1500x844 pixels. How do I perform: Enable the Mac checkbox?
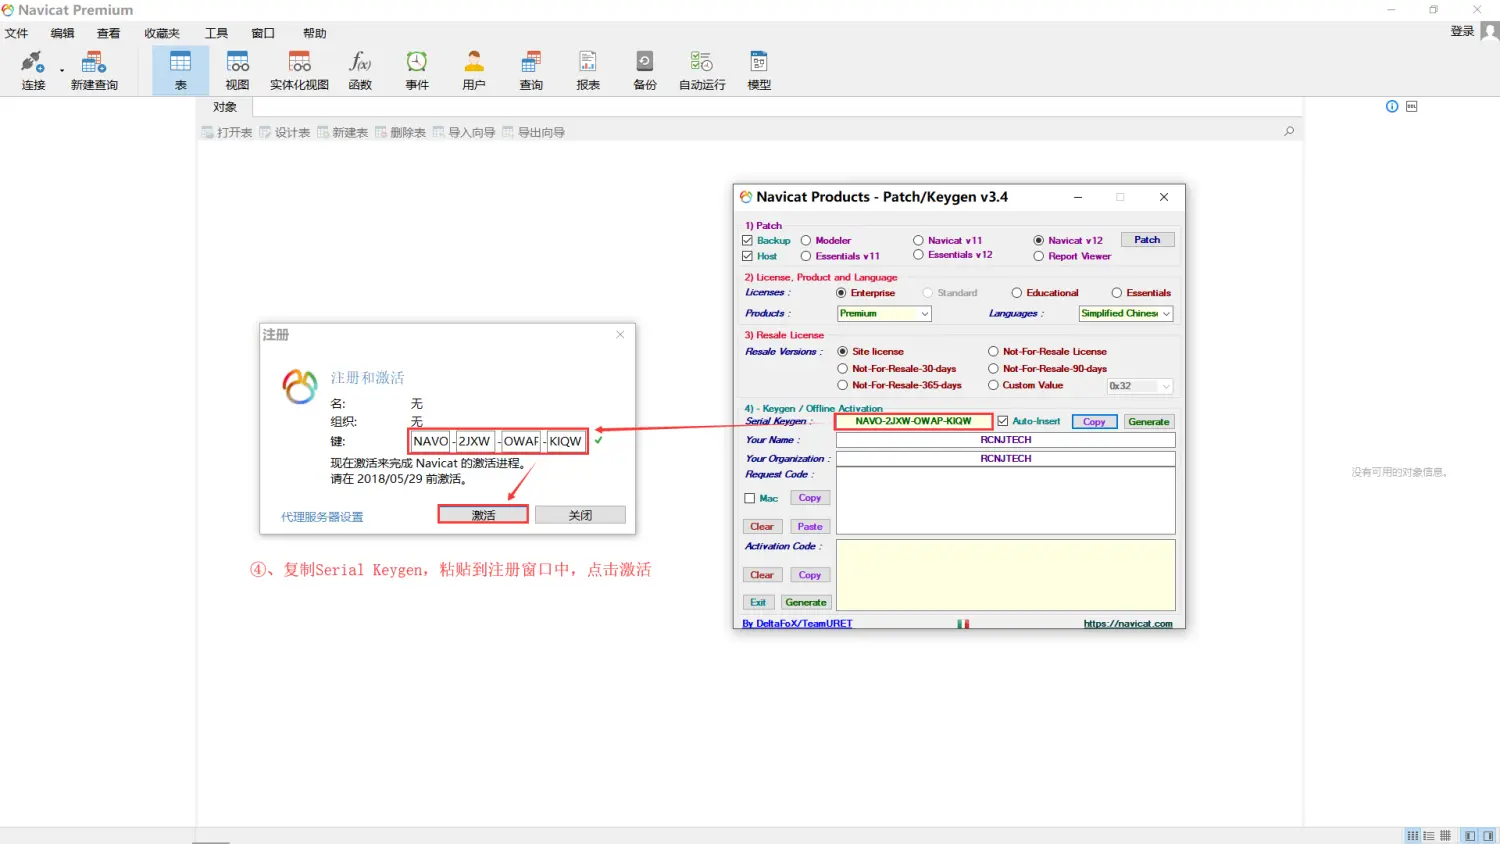coord(749,498)
